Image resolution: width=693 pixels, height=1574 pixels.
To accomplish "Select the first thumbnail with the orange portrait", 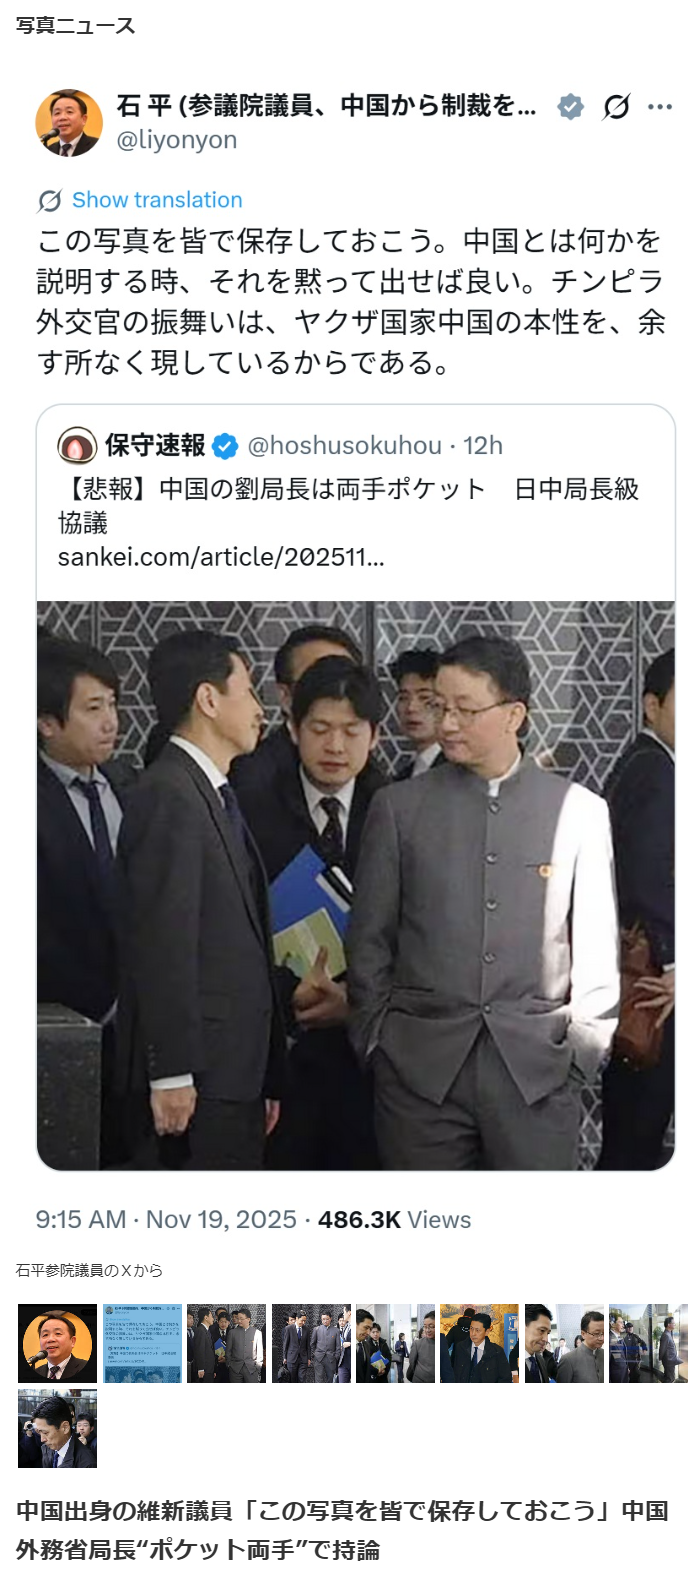I will (57, 1343).
